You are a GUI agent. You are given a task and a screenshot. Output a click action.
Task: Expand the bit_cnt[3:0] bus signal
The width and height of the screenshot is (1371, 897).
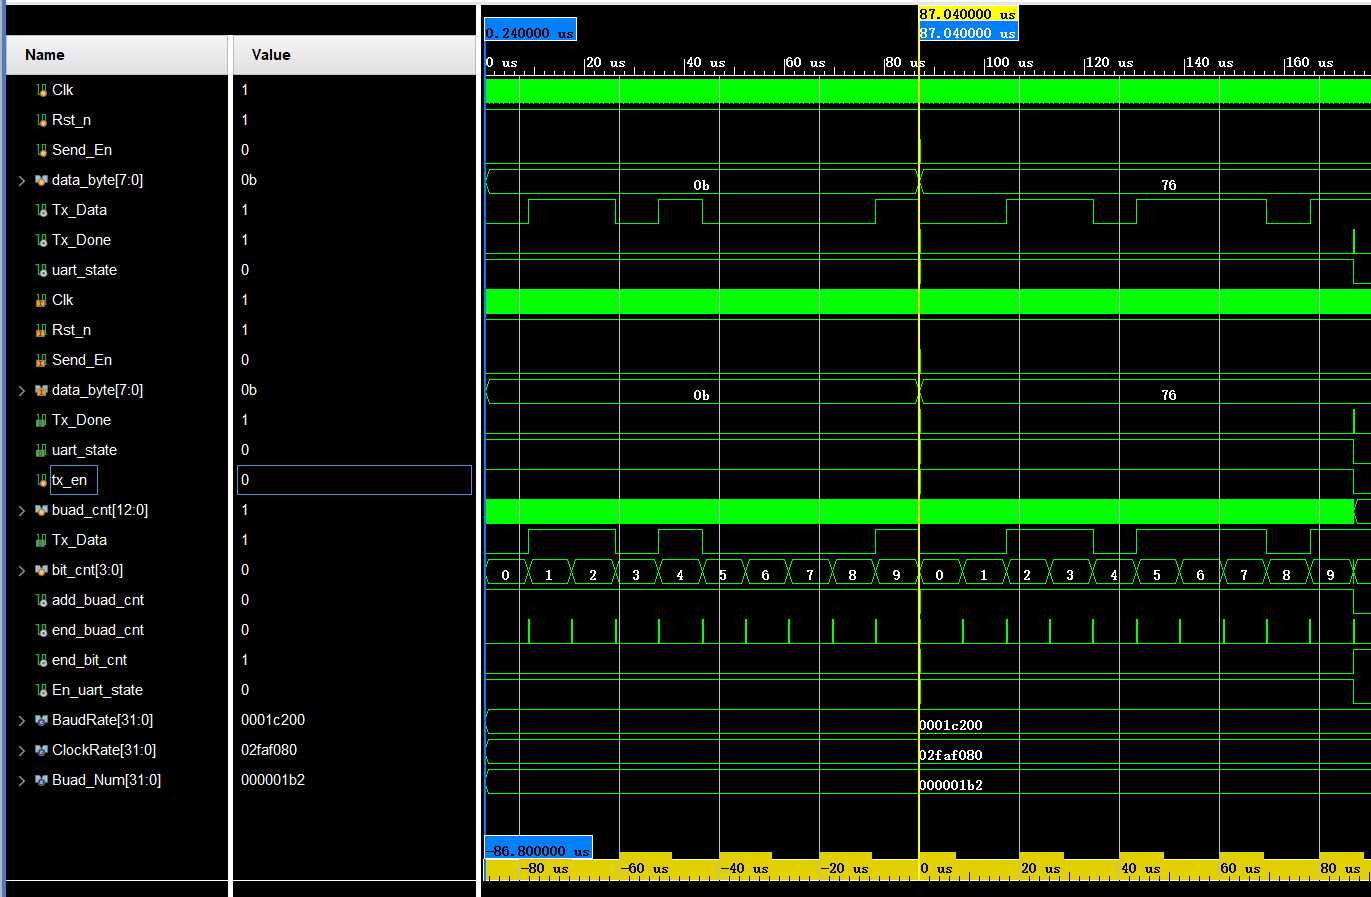coord(22,570)
